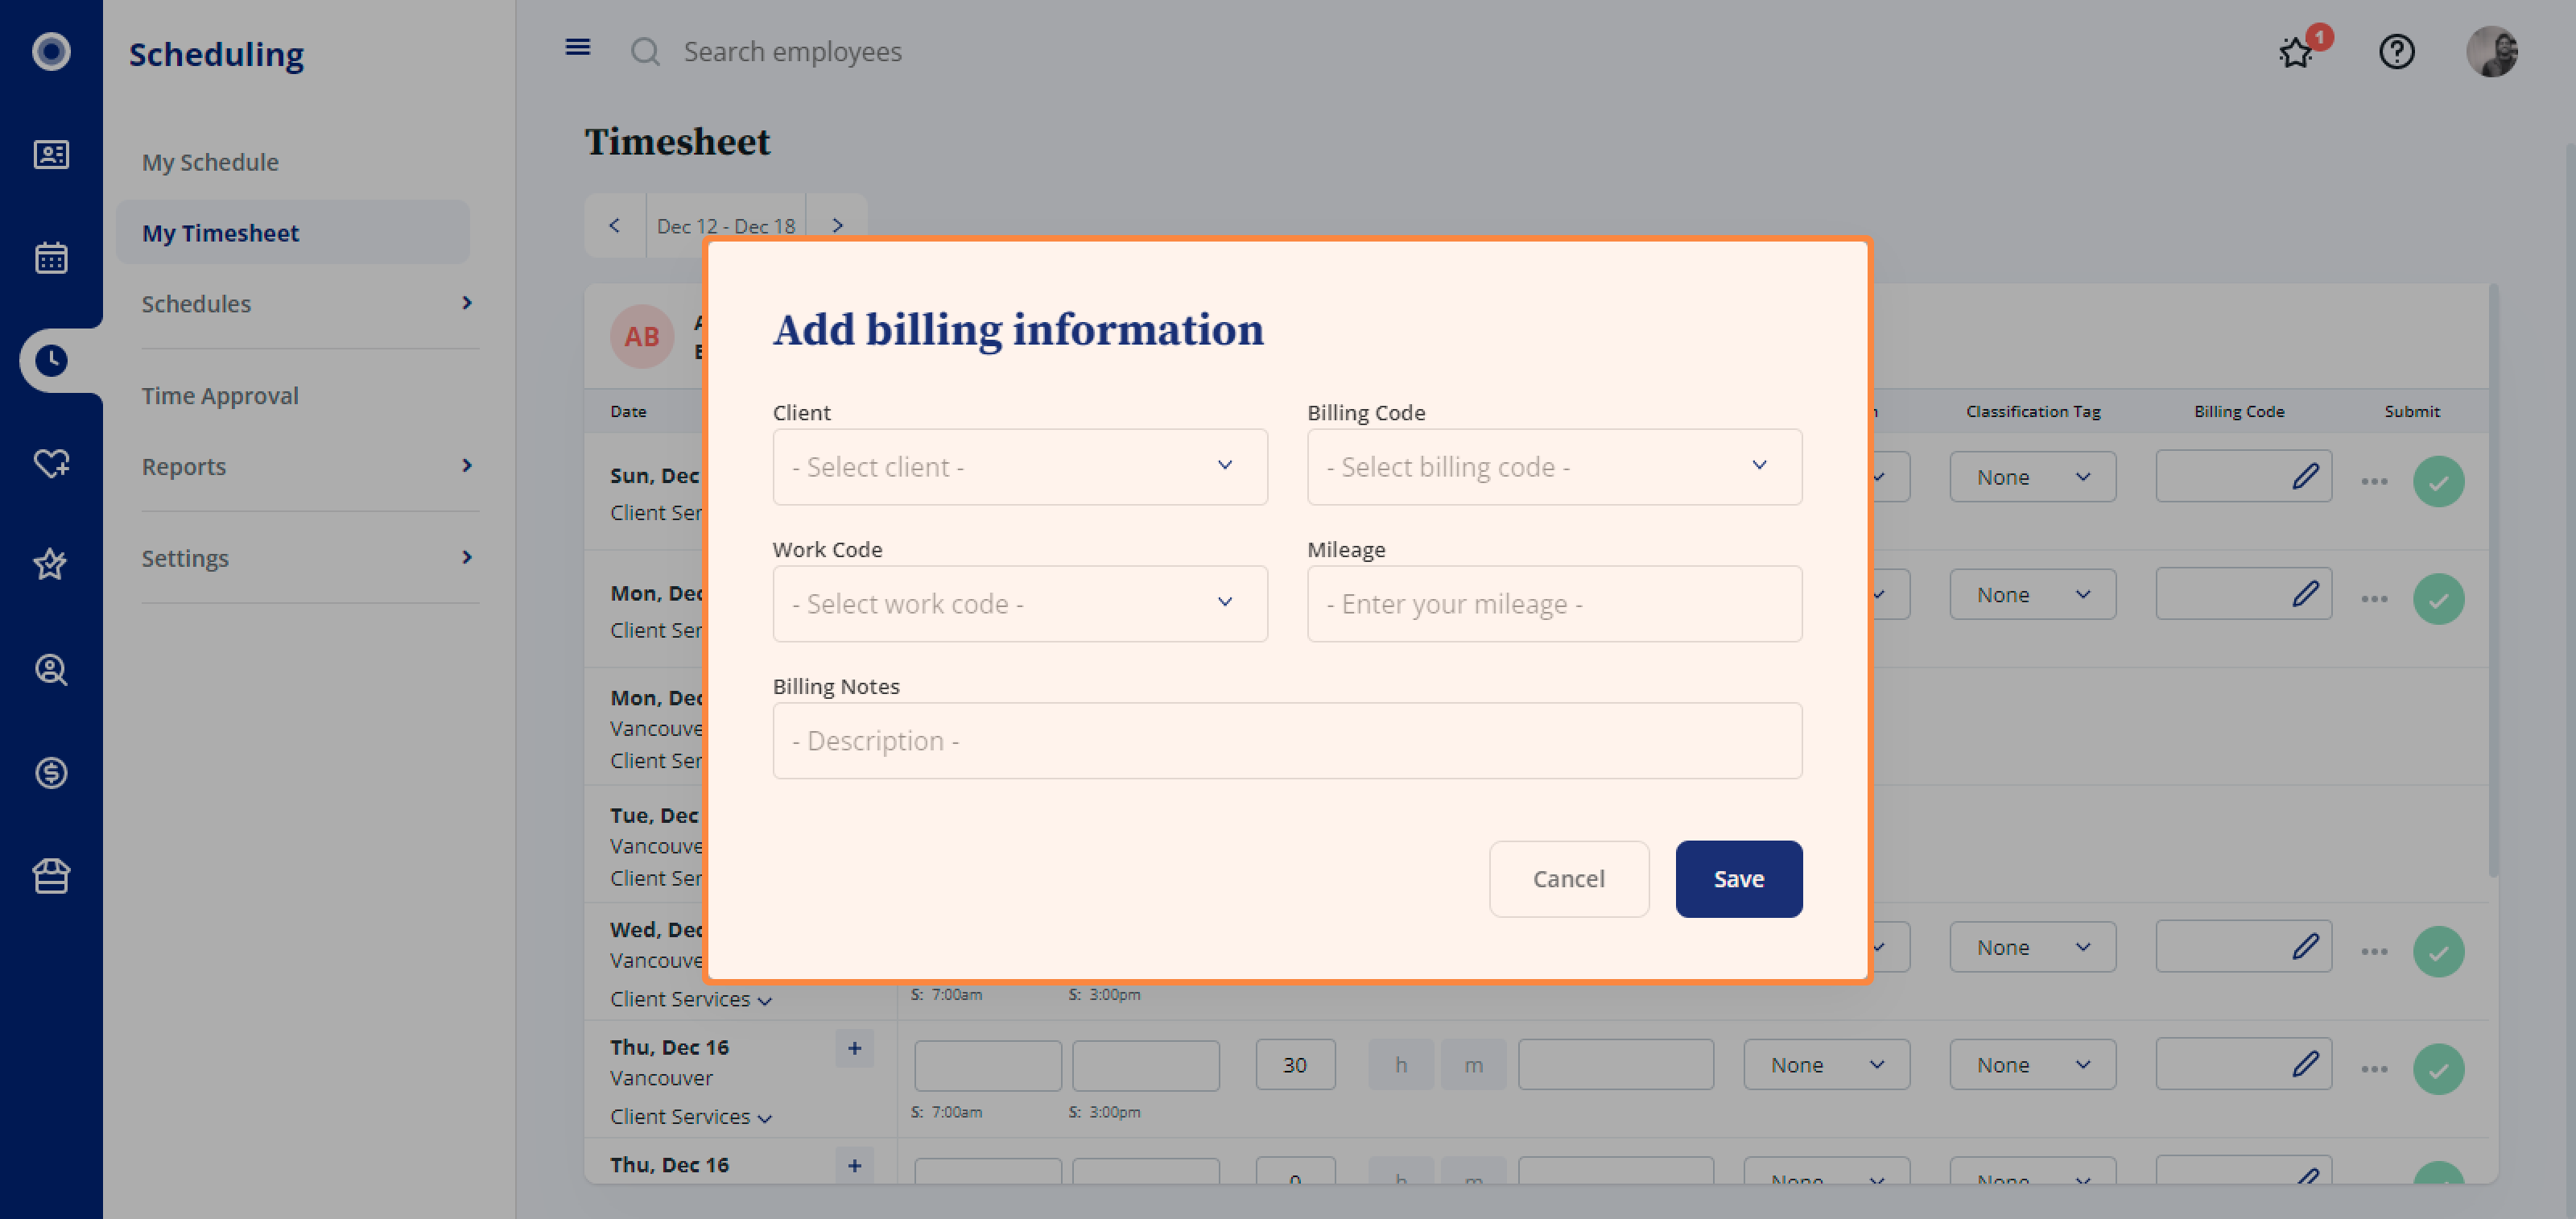Open the help question mark icon
The height and width of the screenshot is (1219, 2576).
(x=2396, y=51)
